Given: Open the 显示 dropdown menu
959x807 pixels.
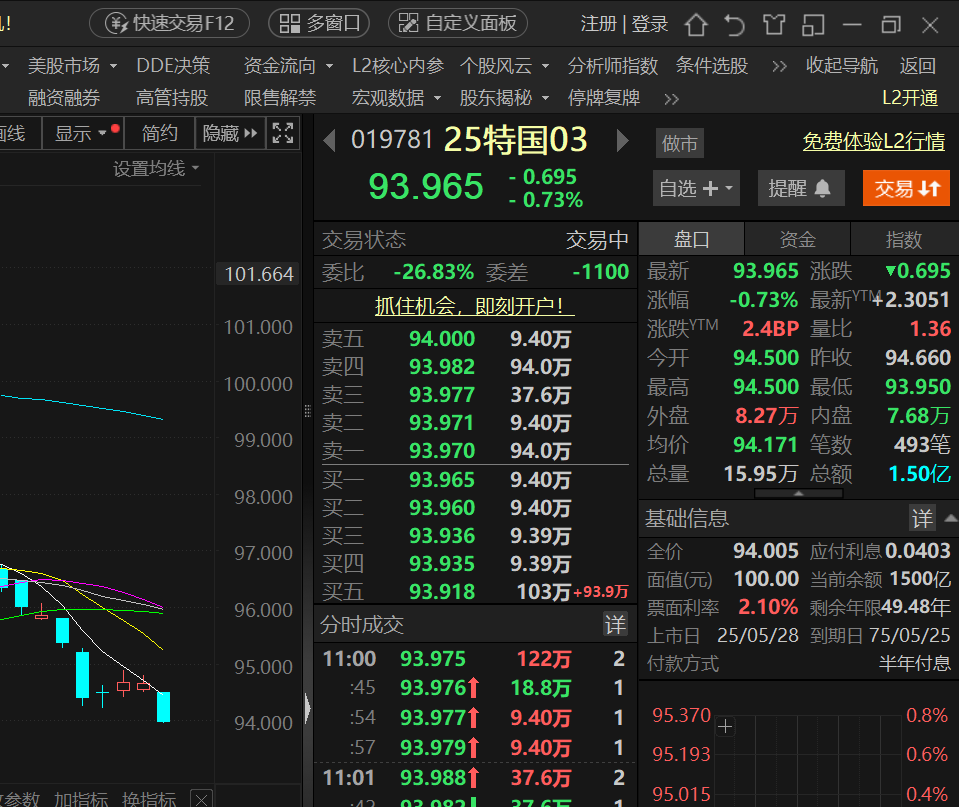Looking at the screenshot, I should click(x=81, y=133).
